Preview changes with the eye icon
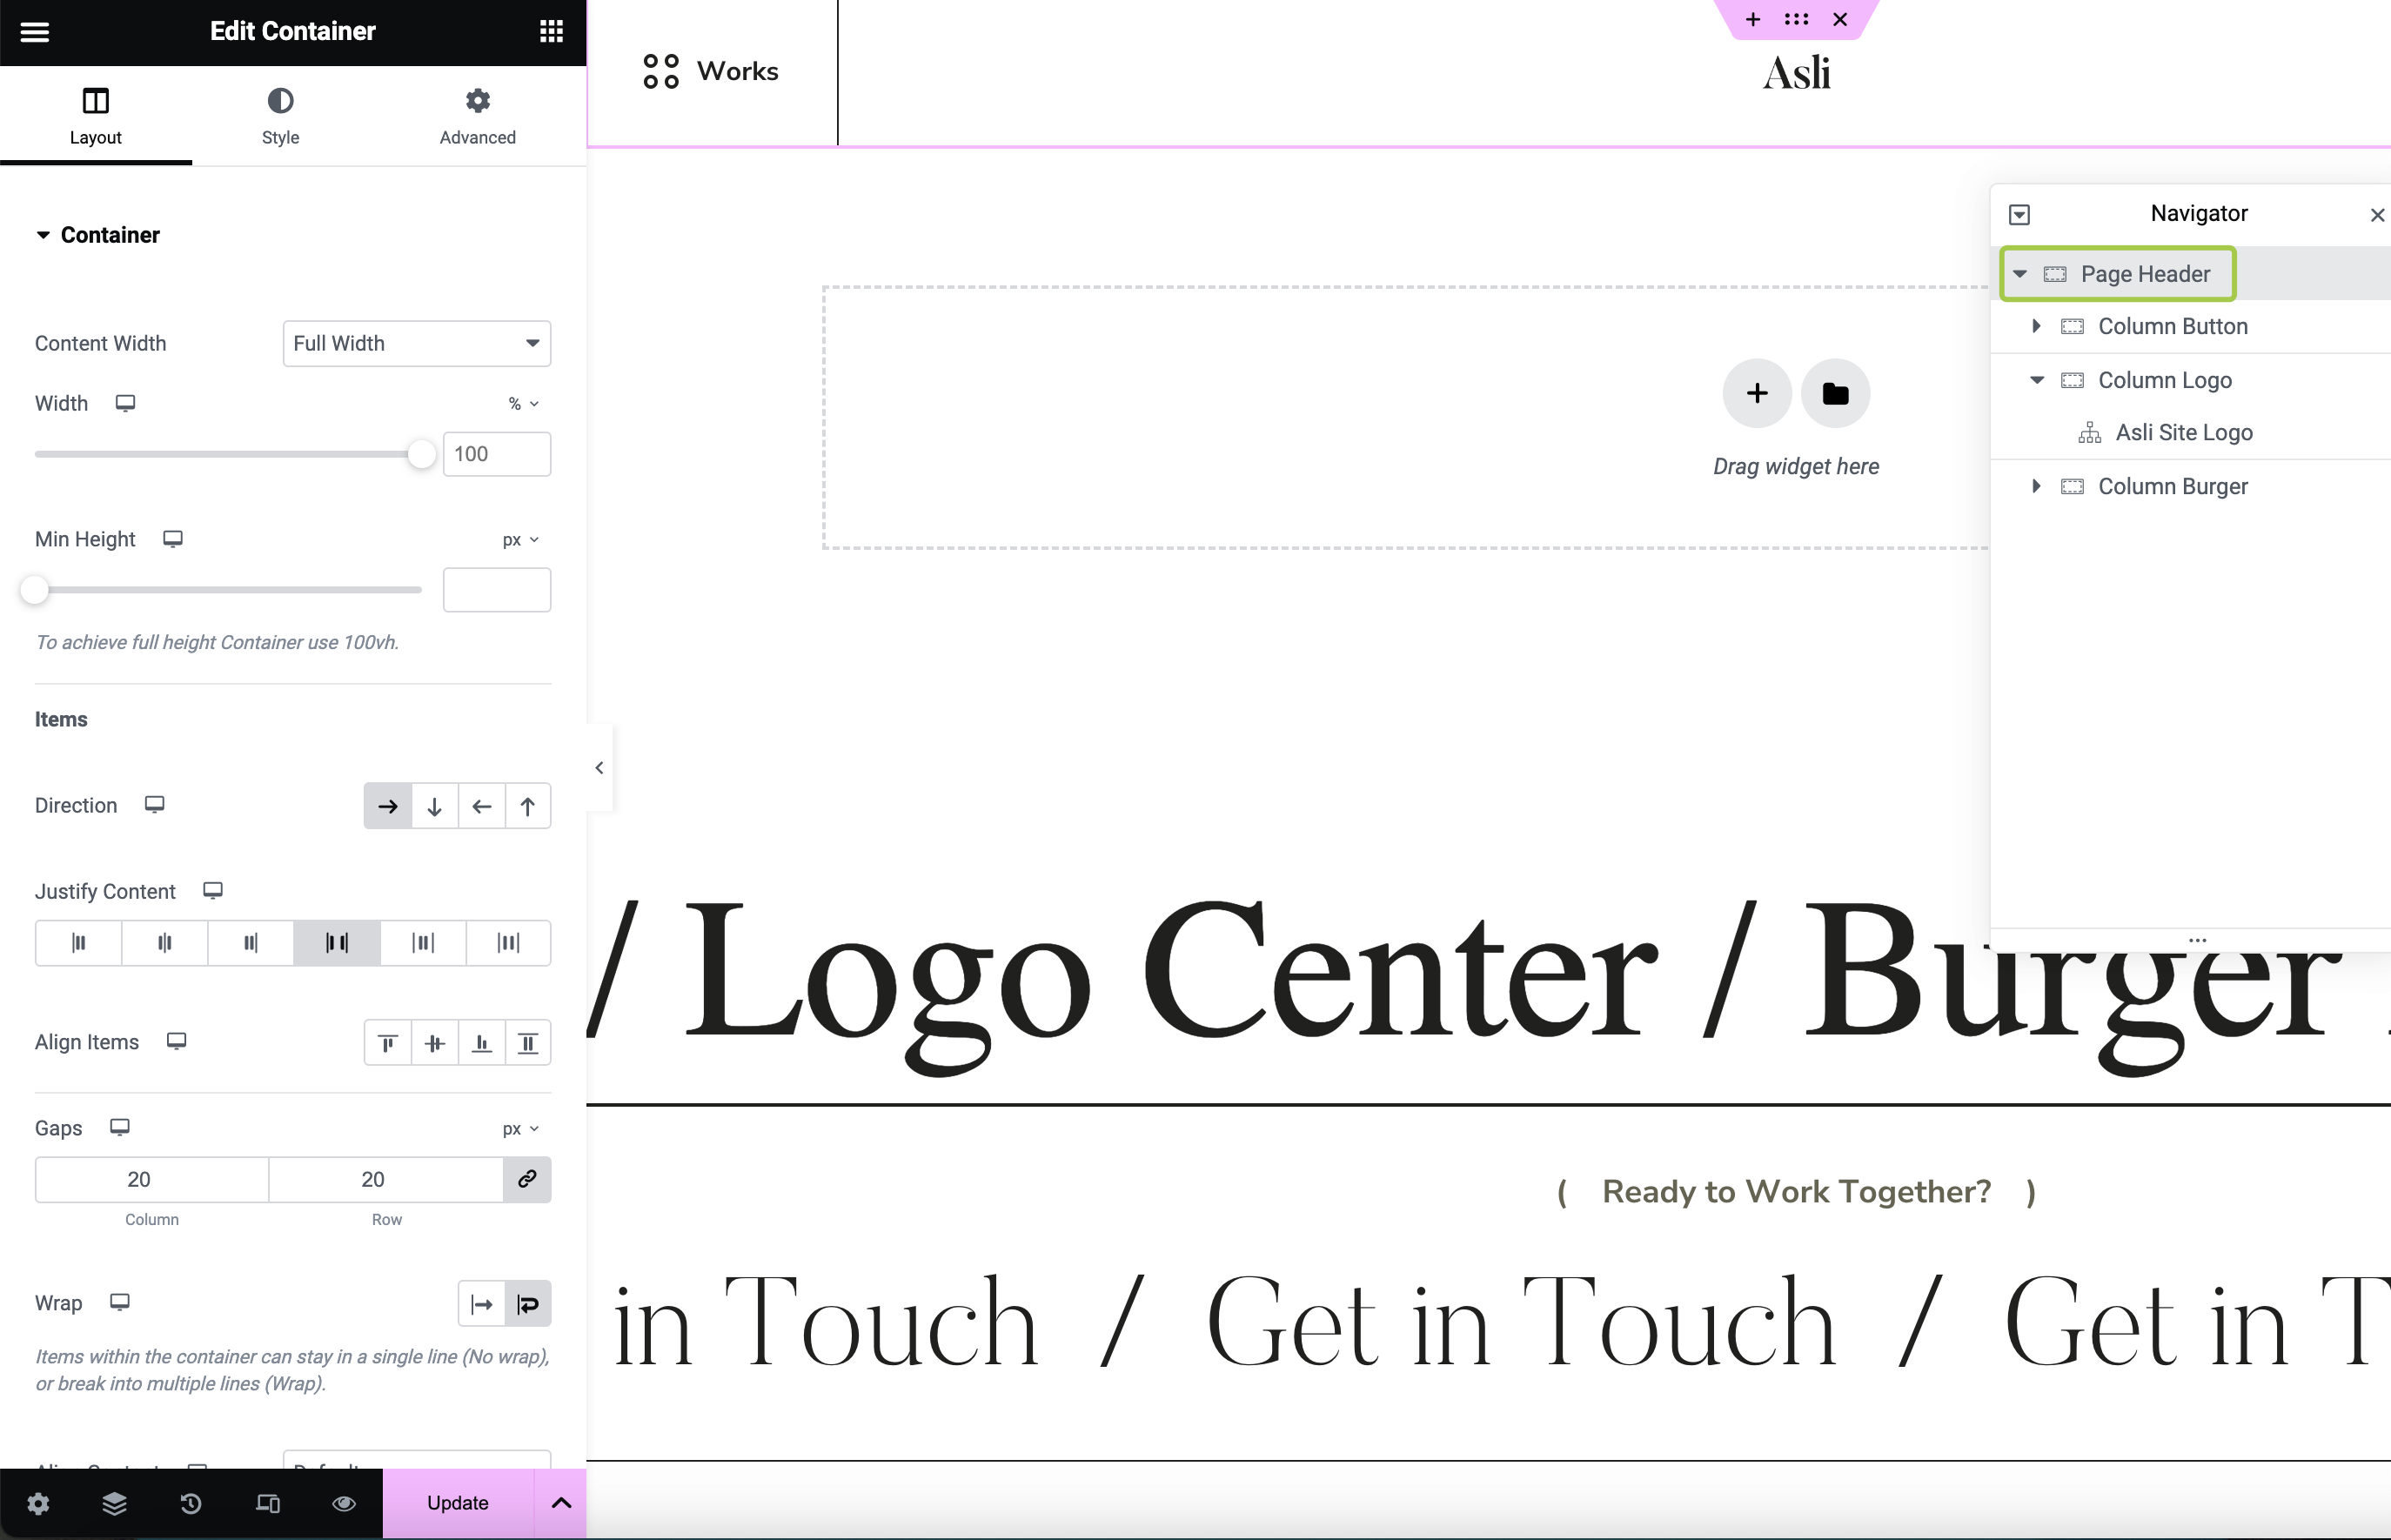The width and height of the screenshot is (2391, 1540). pos(344,1503)
